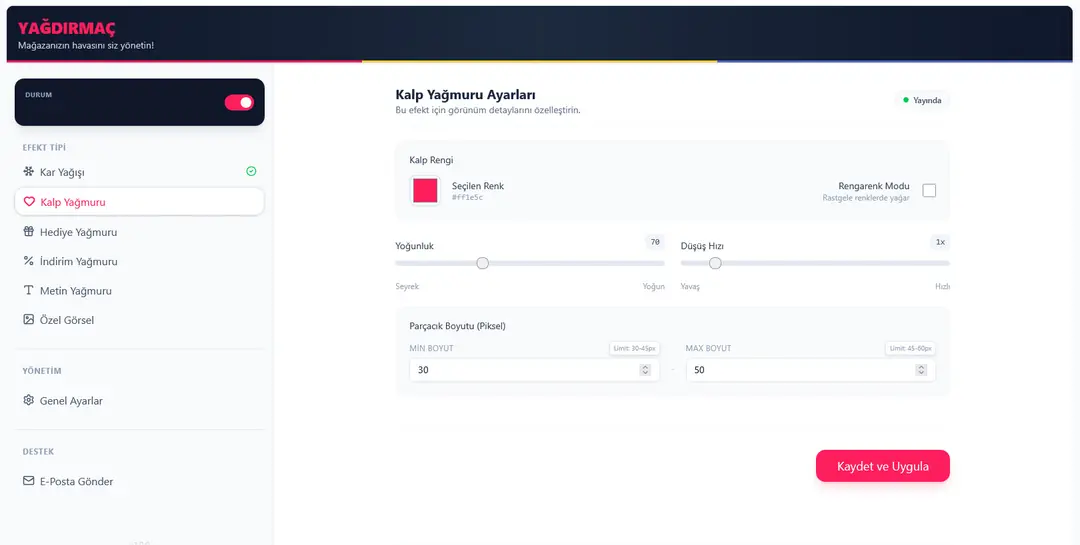Click the gear icon for Genel Ayarlar
The width and height of the screenshot is (1080, 545).
pyautogui.click(x=29, y=401)
